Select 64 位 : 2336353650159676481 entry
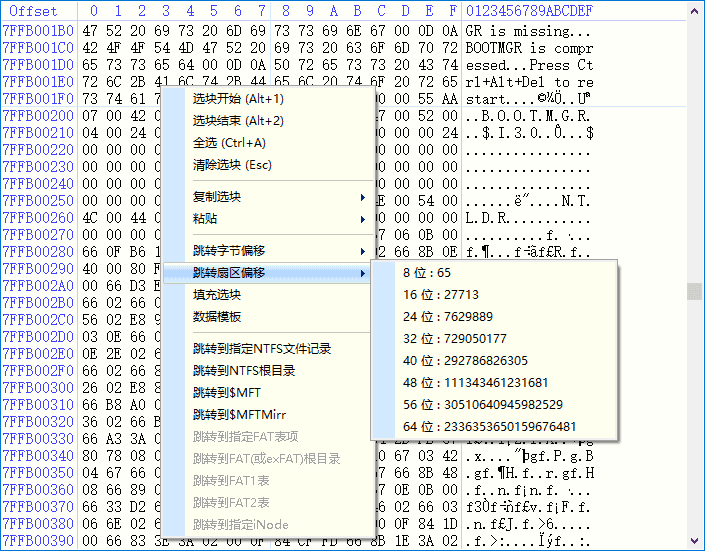 coord(489,427)
